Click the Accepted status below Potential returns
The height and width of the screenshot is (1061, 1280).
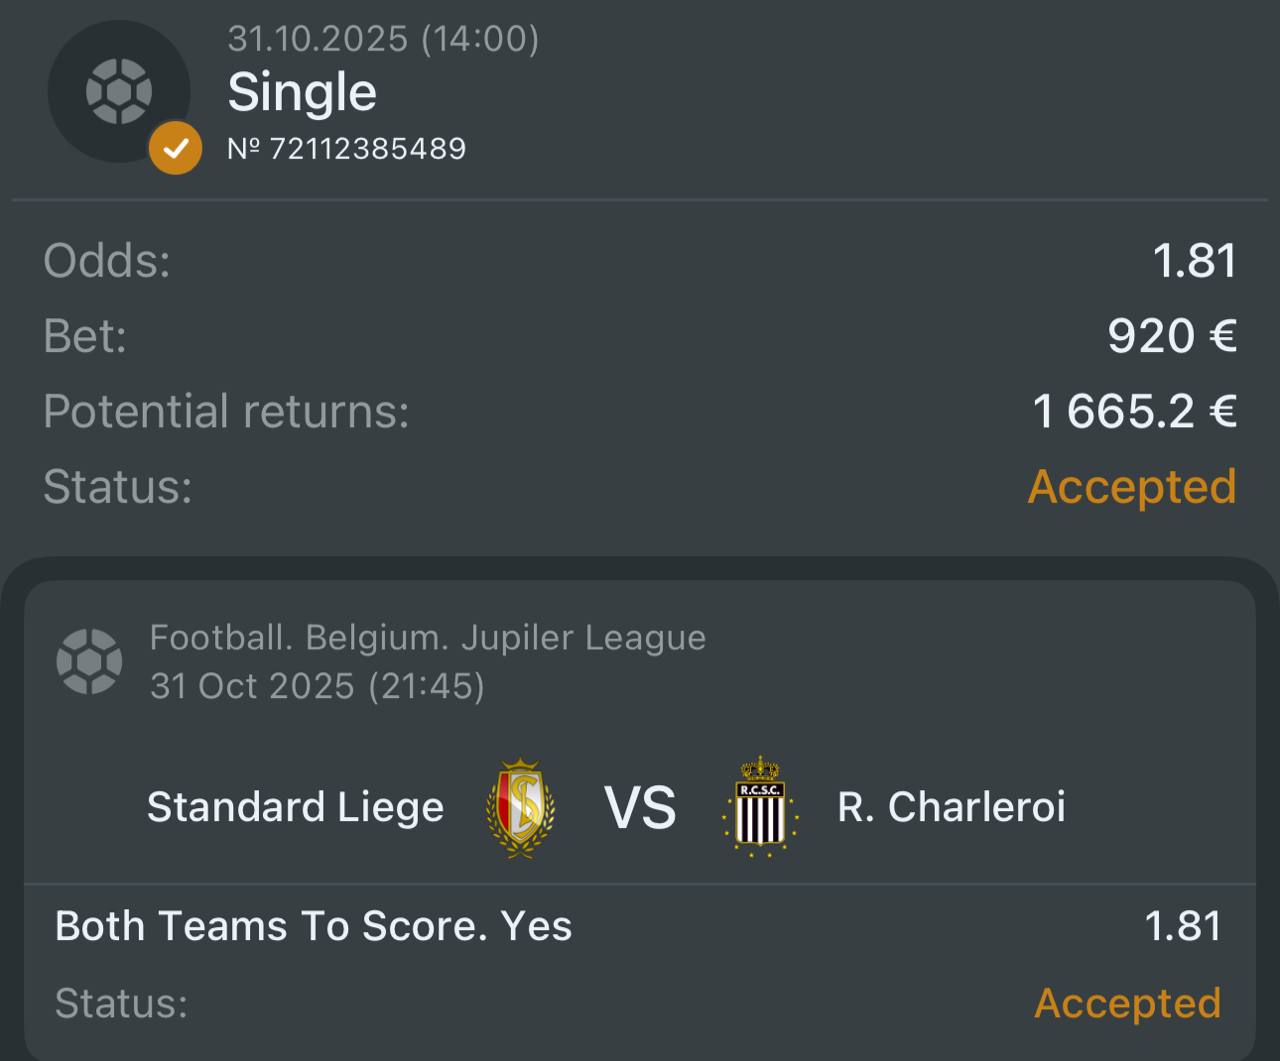pos(1132,487)
